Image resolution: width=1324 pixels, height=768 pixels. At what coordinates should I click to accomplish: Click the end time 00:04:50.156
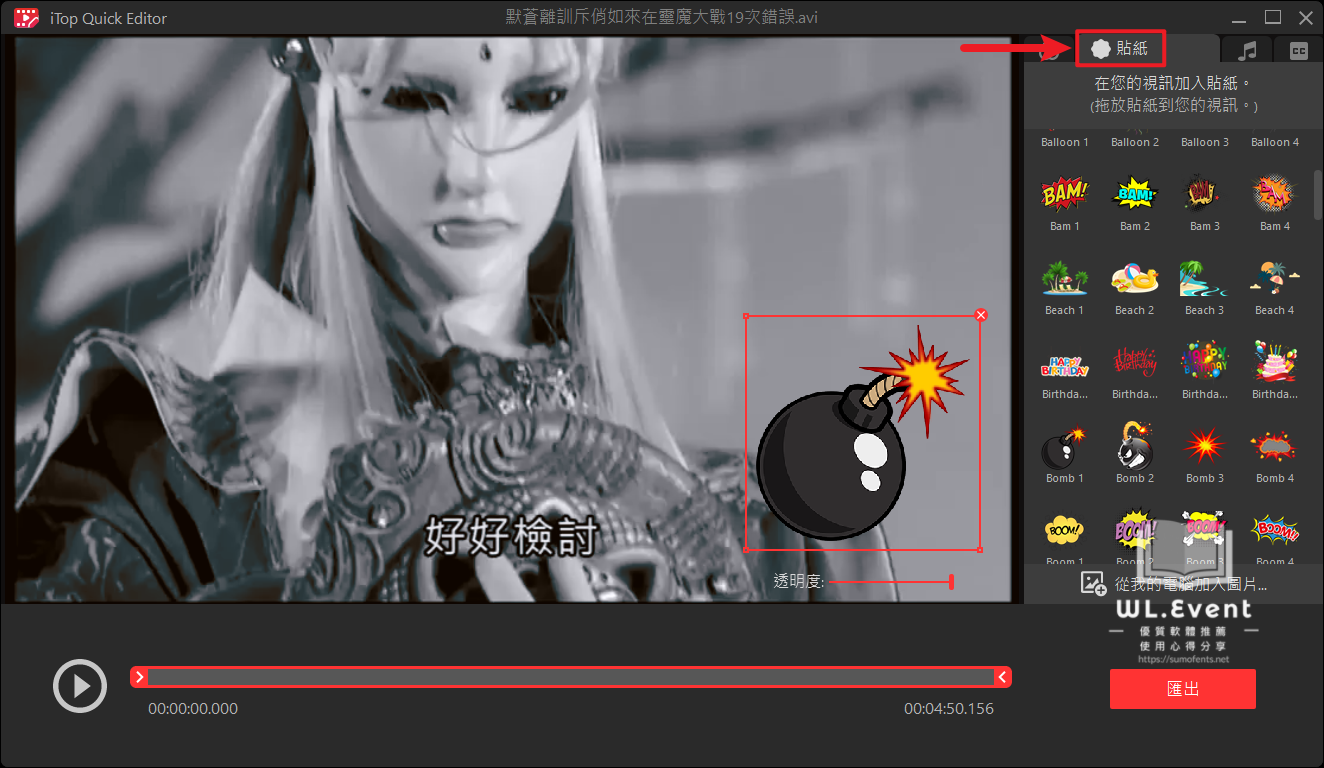click(949, 709)
